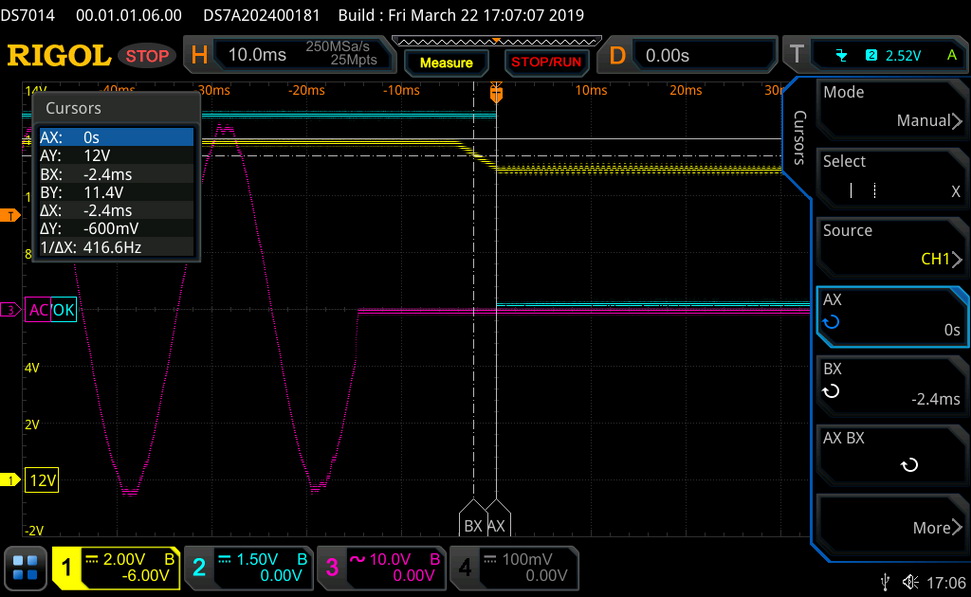The height and width of the screenshot is (597, 971).
Task: Click the channel 1 offset -6.00V
Action: (x=146, y=576)
